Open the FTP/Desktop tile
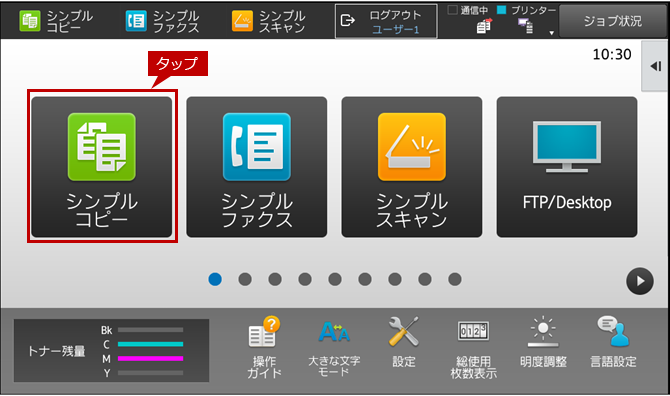The image size is (670, 396). (567, 167)
